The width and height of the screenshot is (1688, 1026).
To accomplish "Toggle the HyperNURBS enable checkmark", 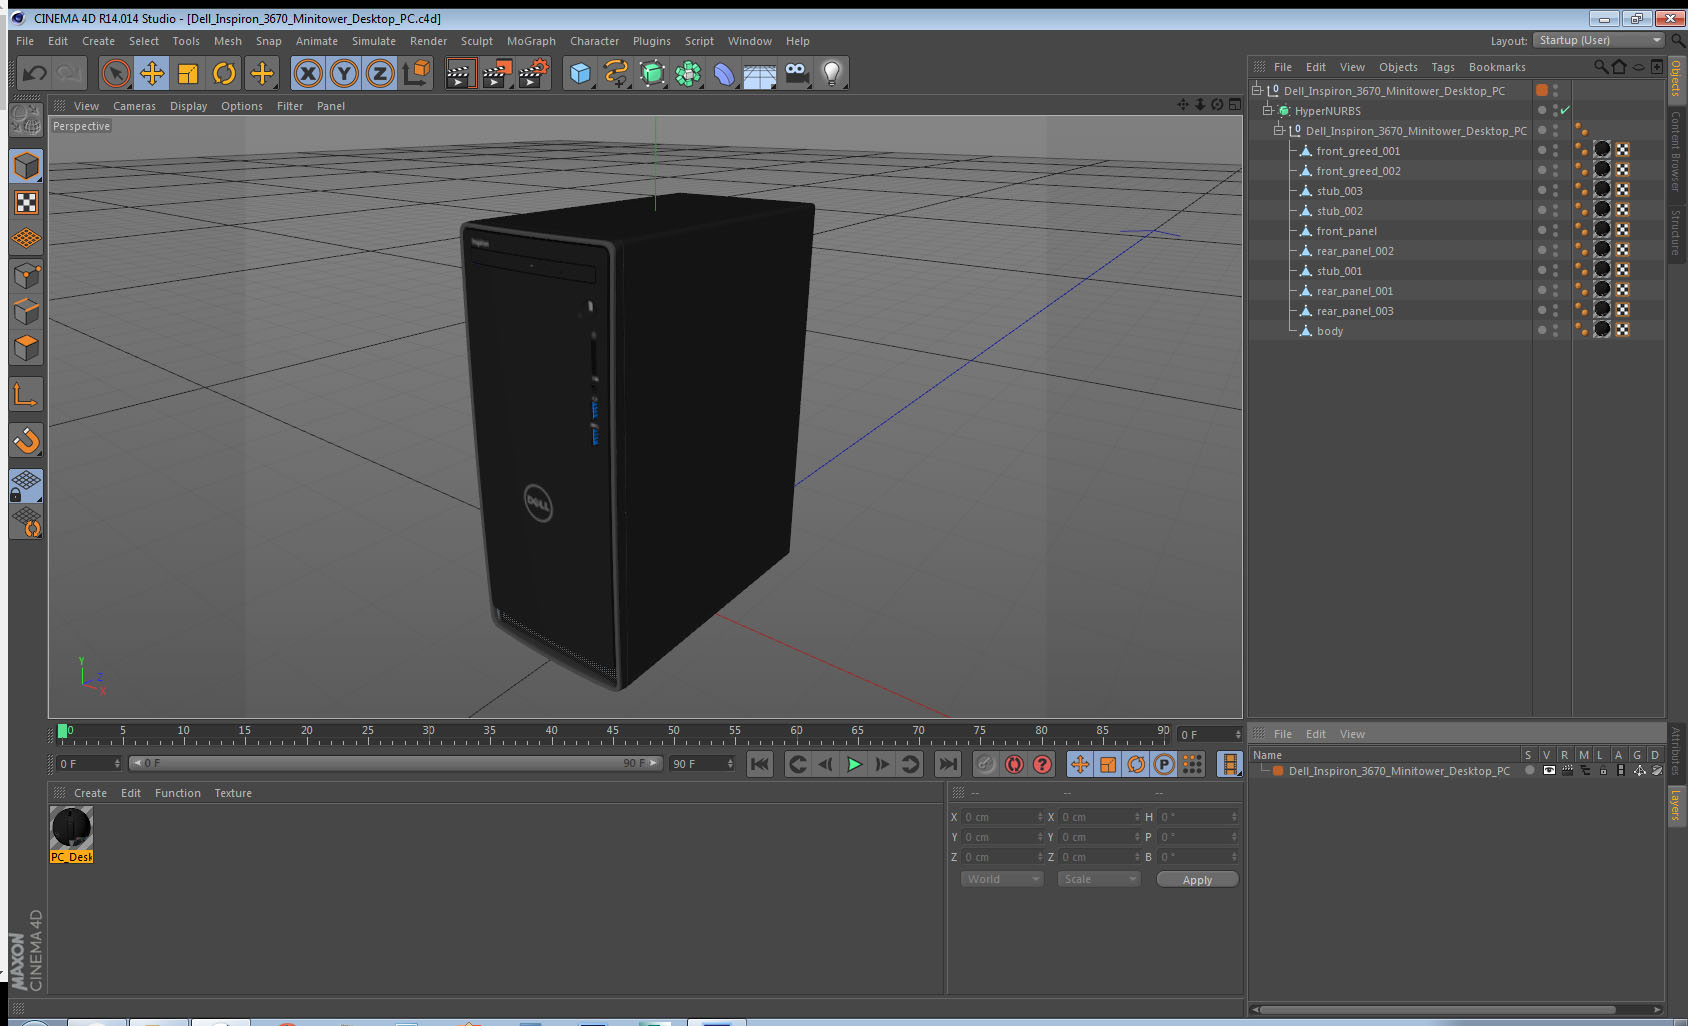I will point(1566,110).
